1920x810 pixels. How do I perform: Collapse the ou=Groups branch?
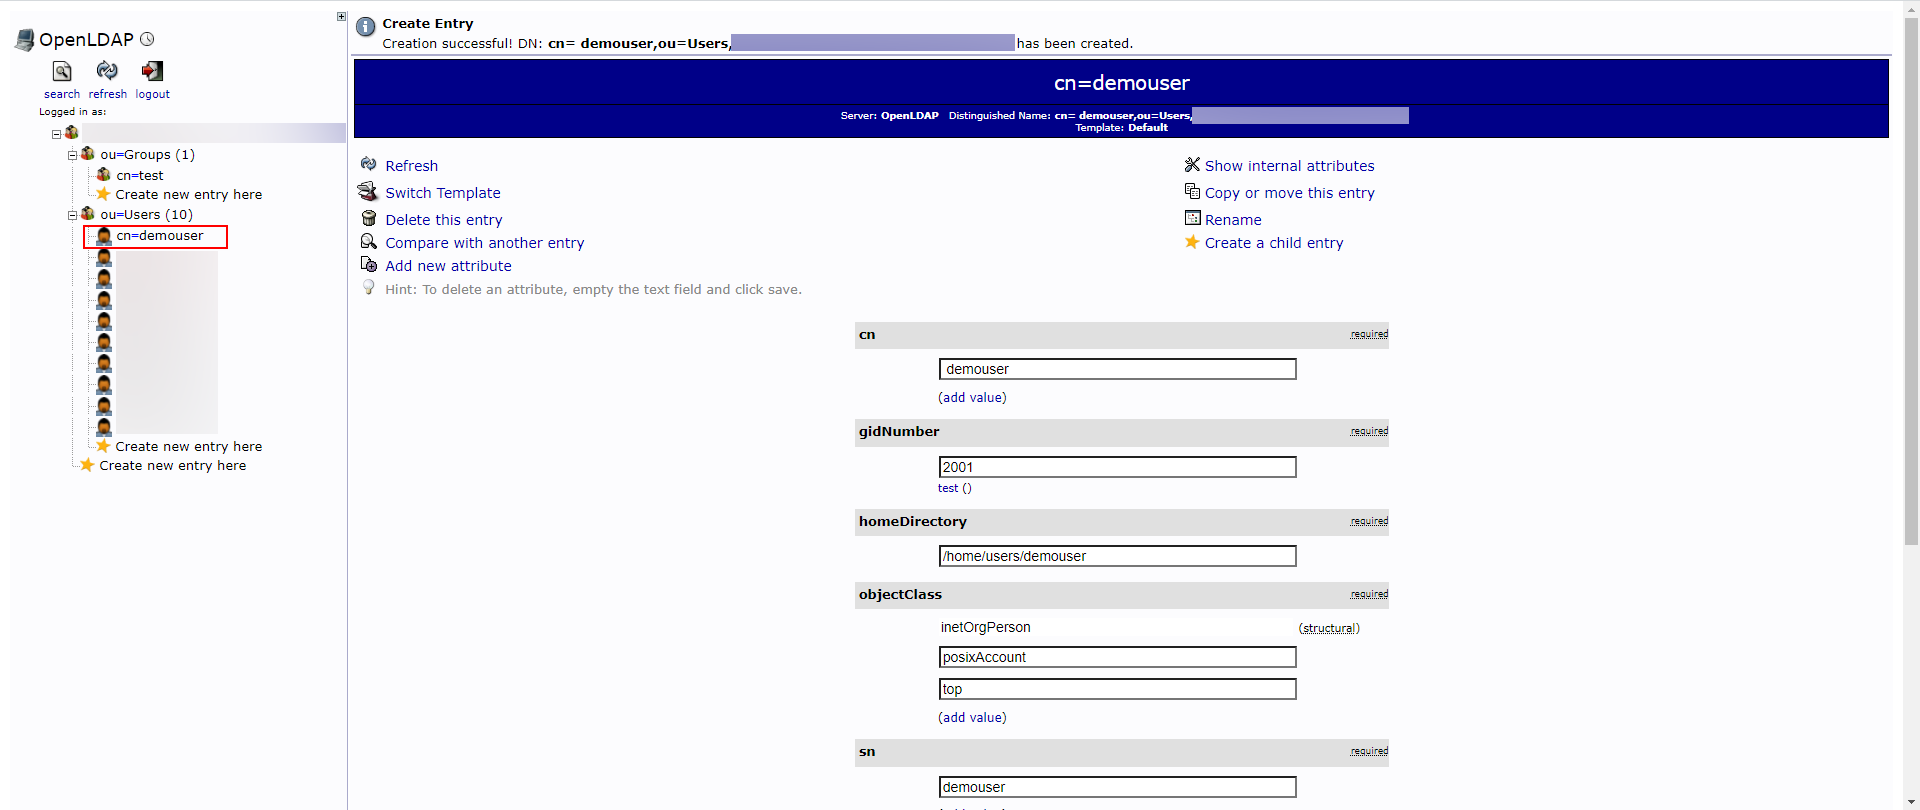pos(72,155)
